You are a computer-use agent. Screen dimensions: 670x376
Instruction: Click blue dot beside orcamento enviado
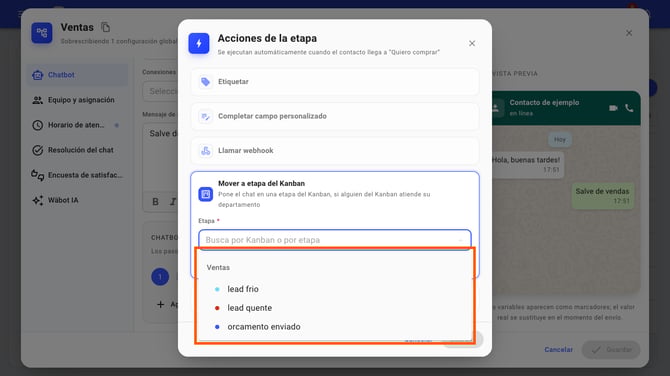[x=217, y=327]
